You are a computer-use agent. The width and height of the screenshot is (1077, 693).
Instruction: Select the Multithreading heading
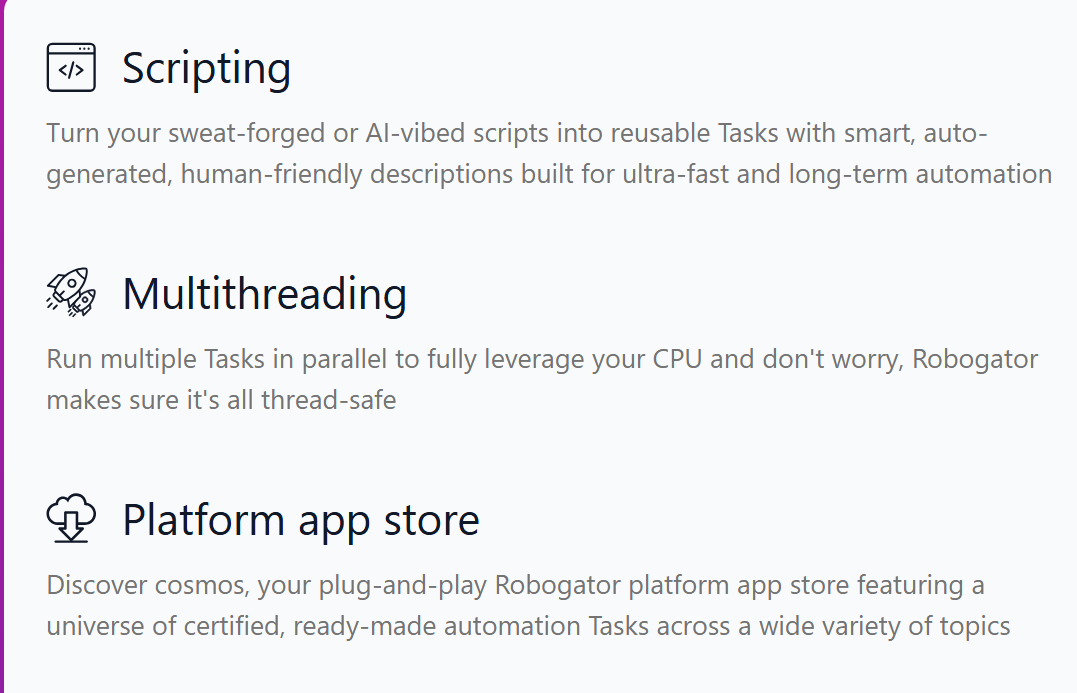(x=264, y=294)
